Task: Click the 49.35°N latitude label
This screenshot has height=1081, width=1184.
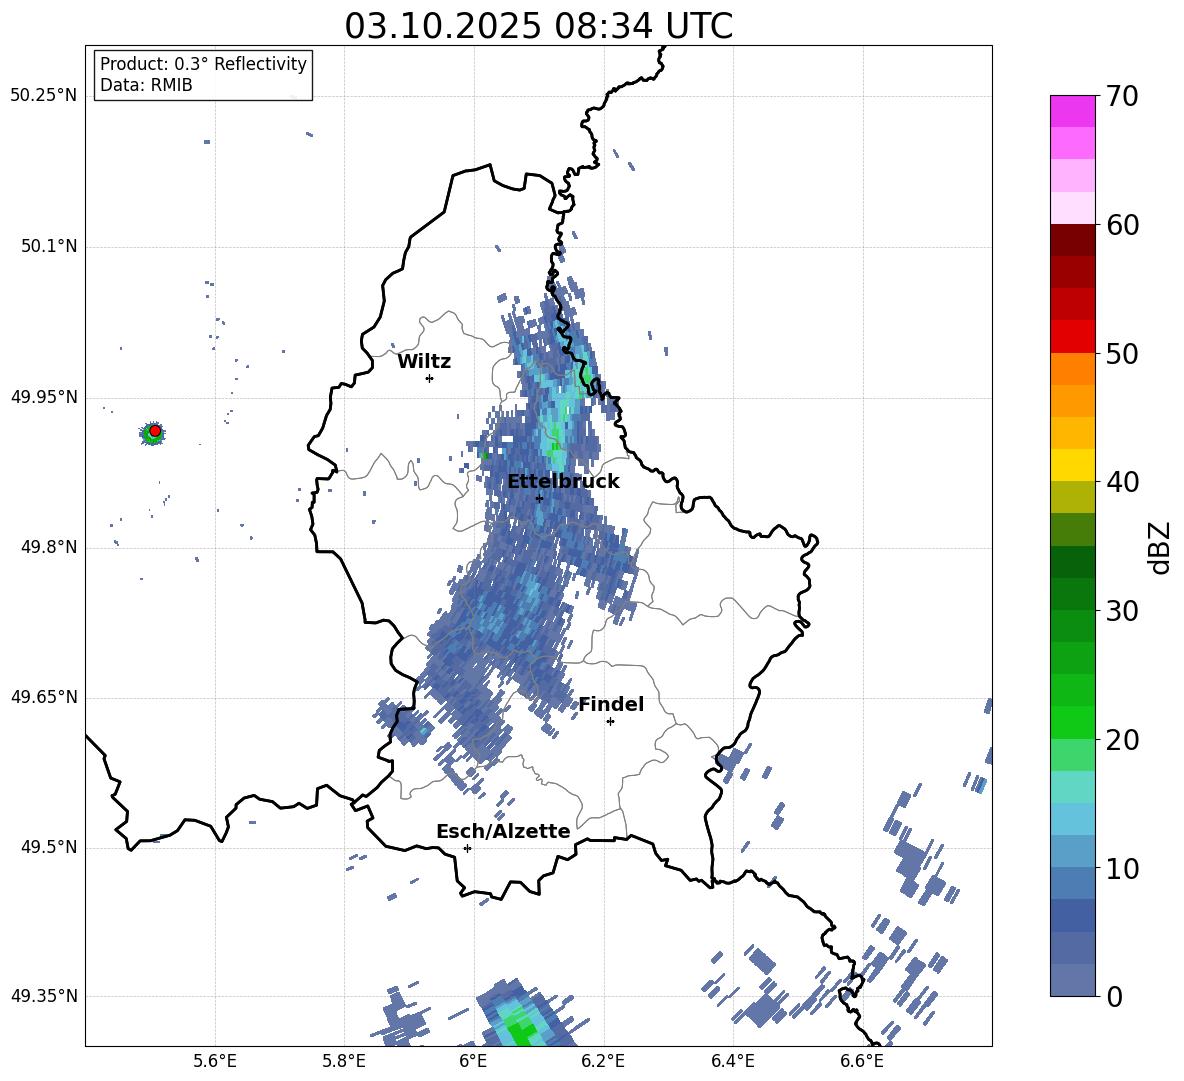Action: pos(44,996)
